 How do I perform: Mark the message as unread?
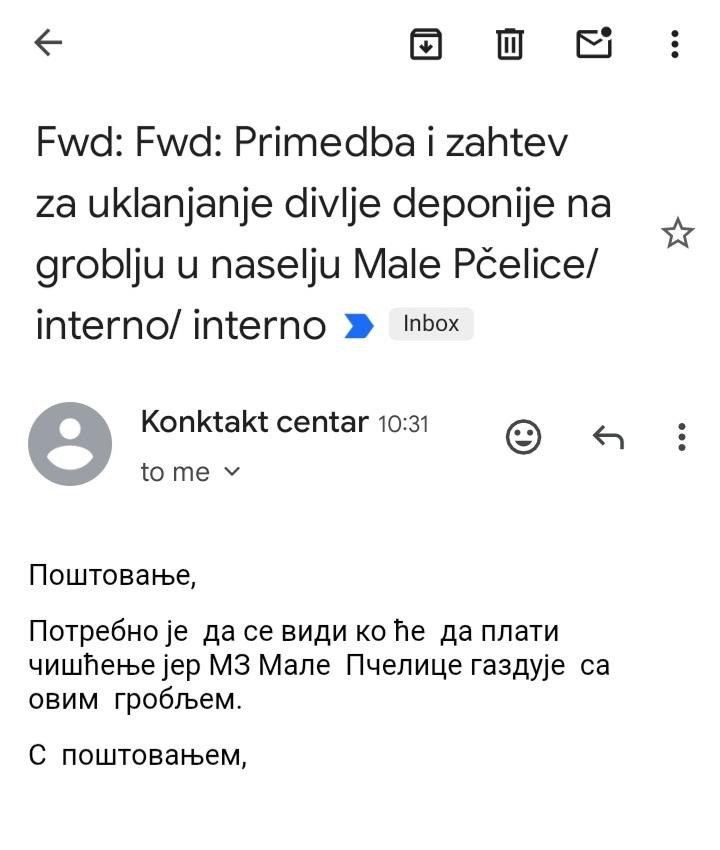coord(594,43)
